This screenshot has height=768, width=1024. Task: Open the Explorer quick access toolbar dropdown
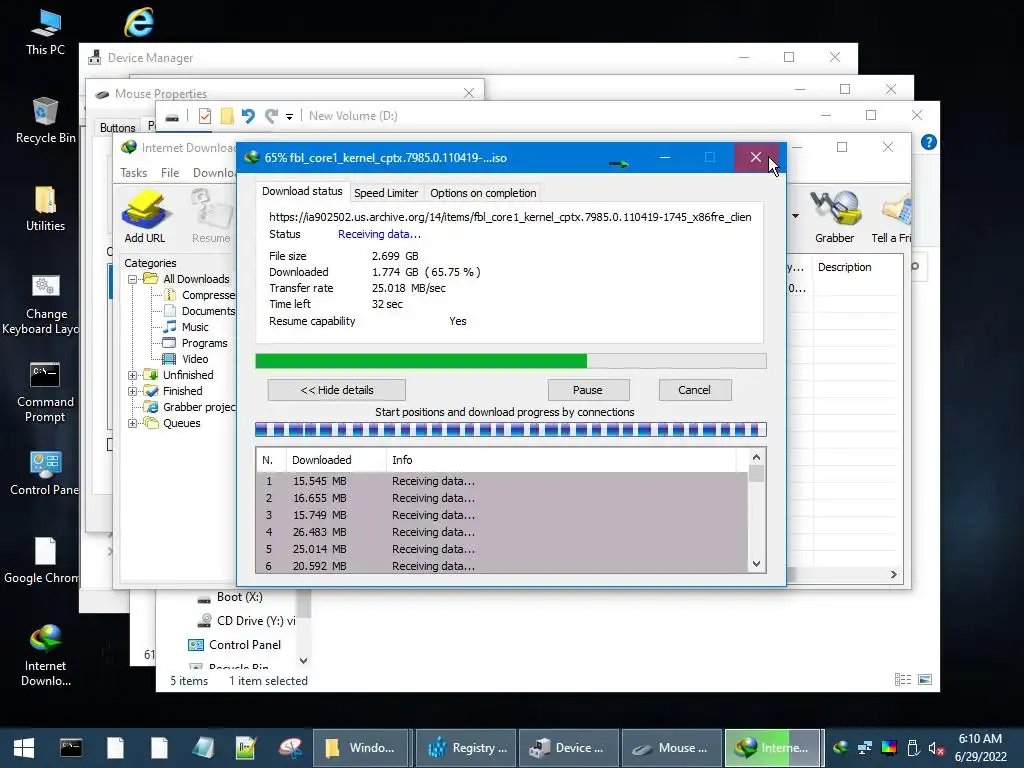289,117
